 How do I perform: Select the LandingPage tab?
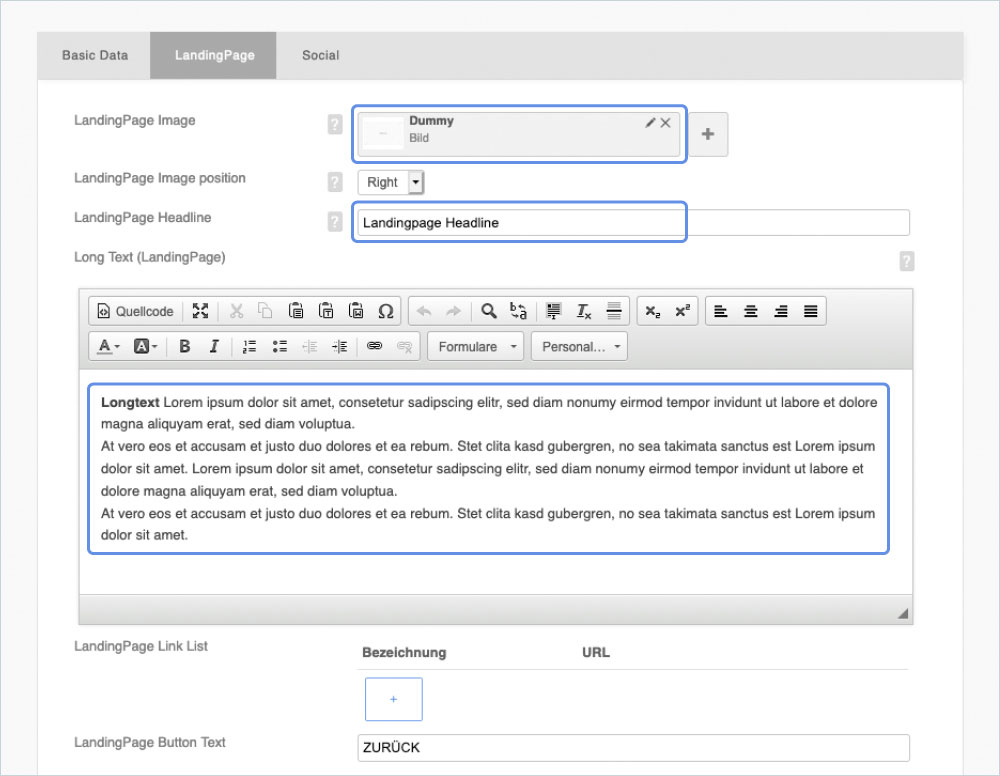click(x=214, y=55)
